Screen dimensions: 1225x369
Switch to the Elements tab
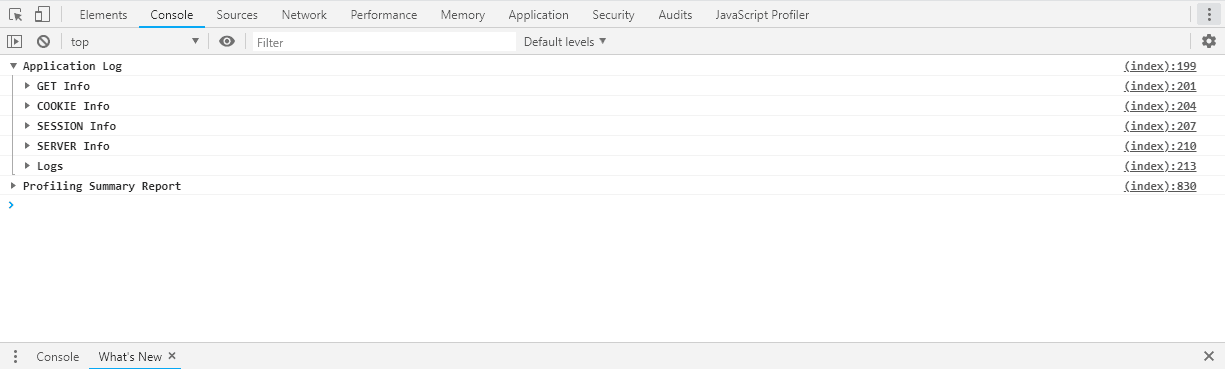[103, 15]
